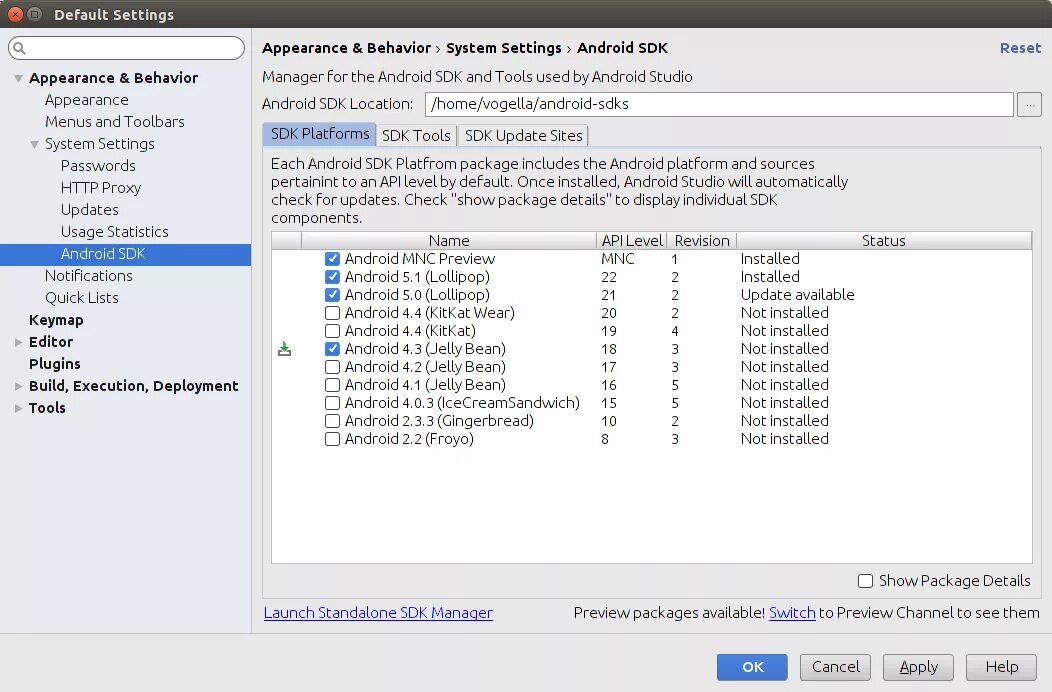Open HTTP Proxy settings
Image resolution: width=1052 pixels, height=692 pixels.
[x=101, y=188]
